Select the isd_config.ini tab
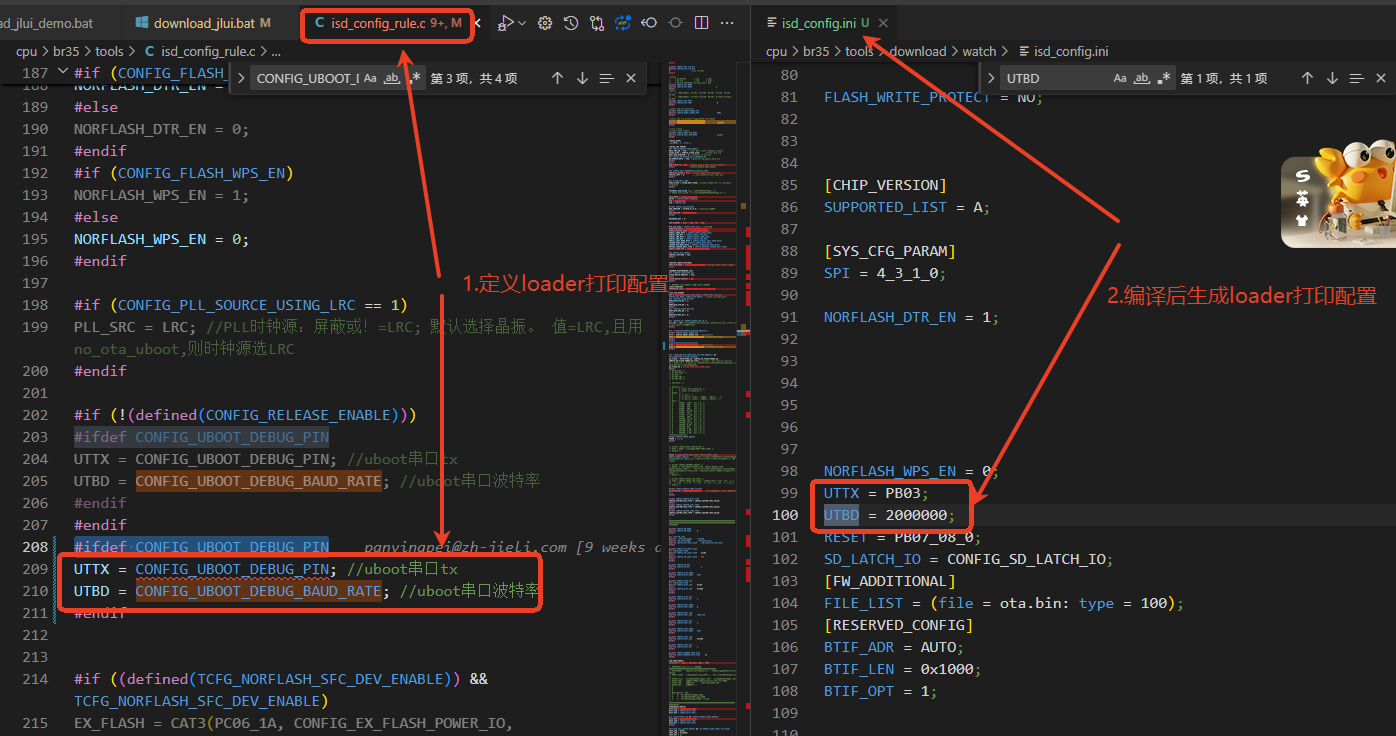Viewport: 1396px width, 736px height. [x=826, y=22]
